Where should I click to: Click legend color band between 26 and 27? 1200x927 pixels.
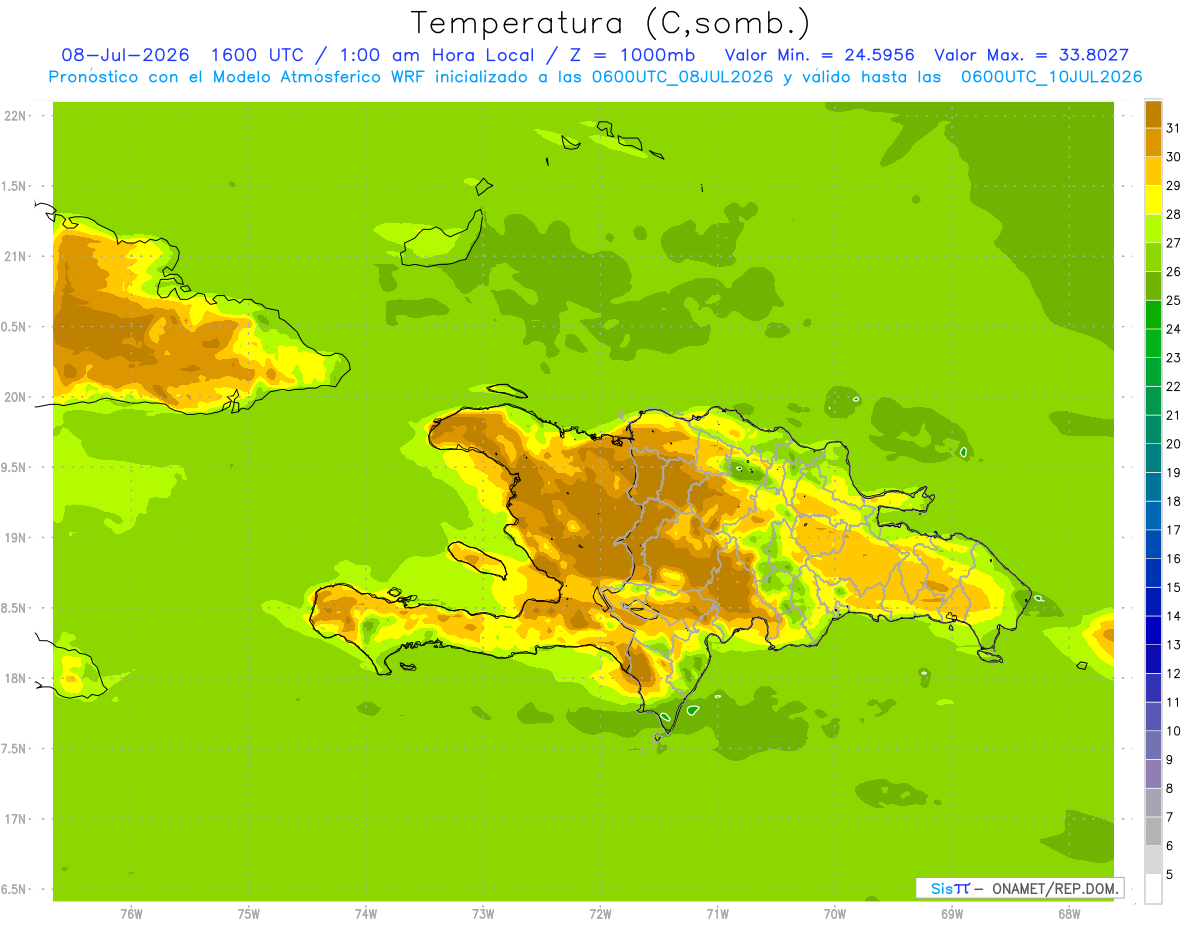[x=1153, y=257]
